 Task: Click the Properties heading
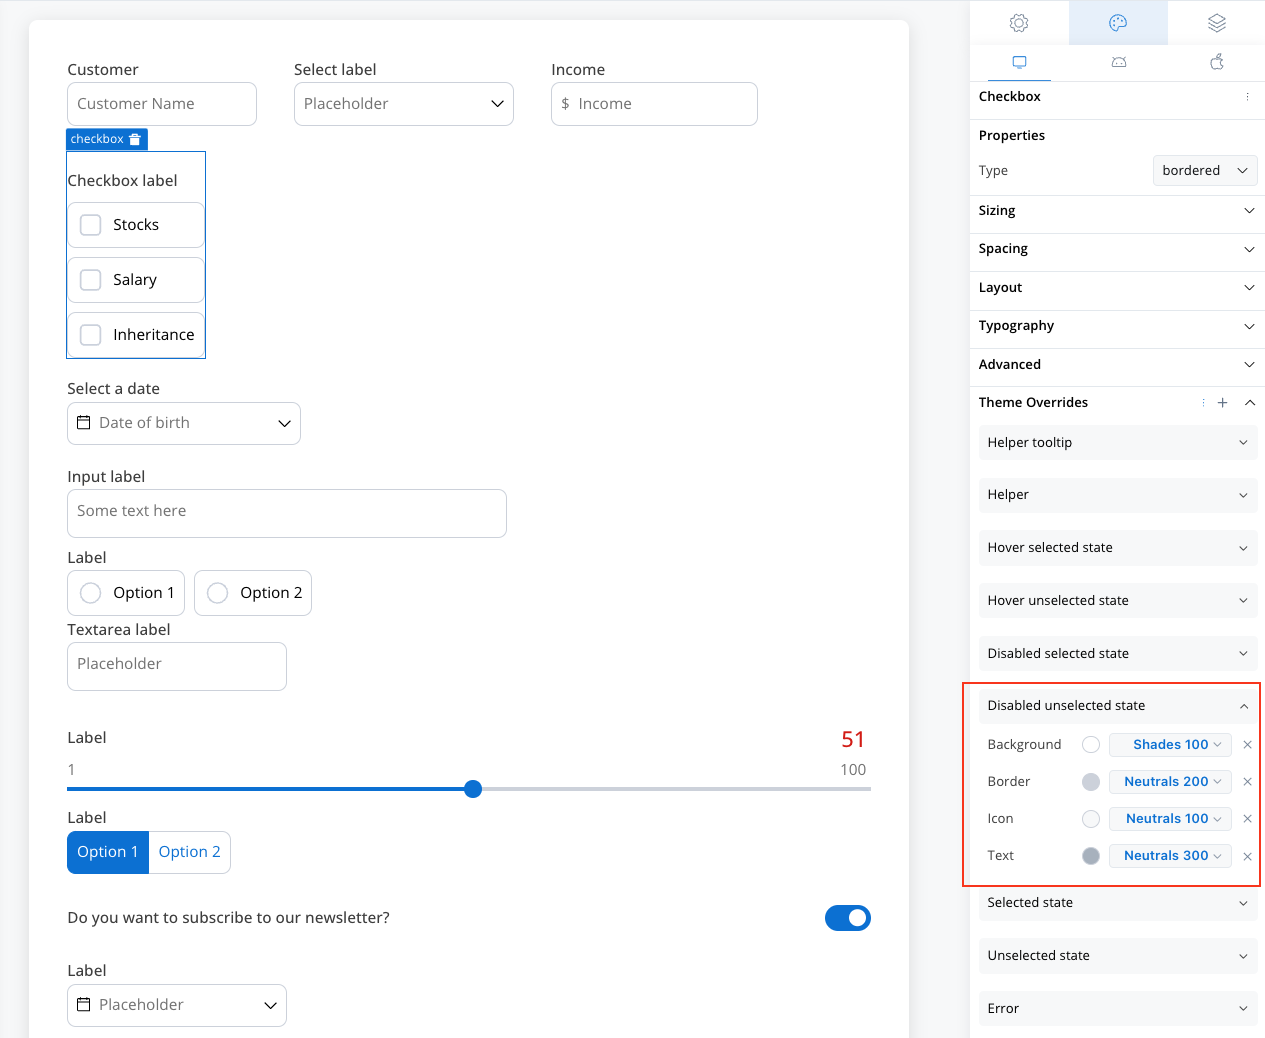[x=1012, y=136]
